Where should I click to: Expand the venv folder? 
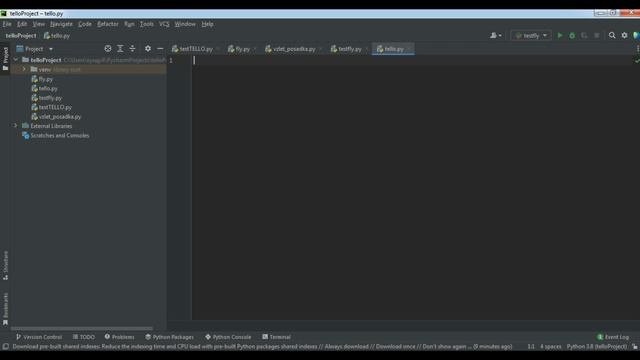(24, 69)
